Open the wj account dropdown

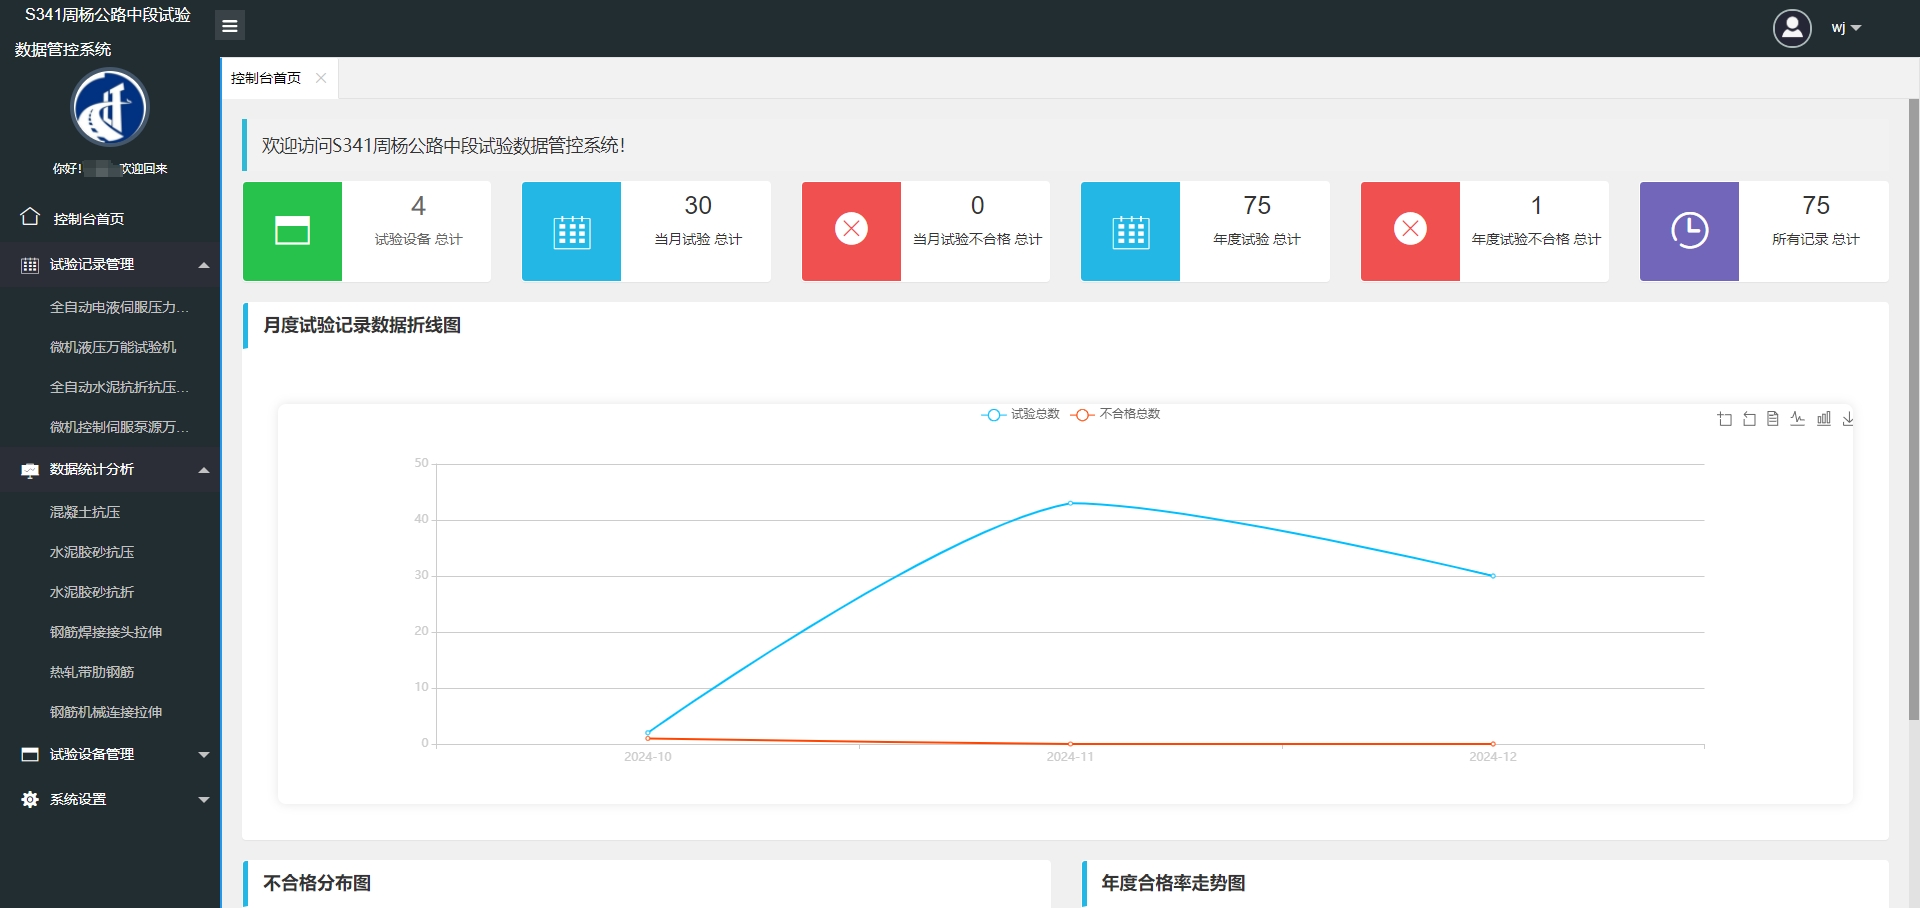coord(1846,28)
